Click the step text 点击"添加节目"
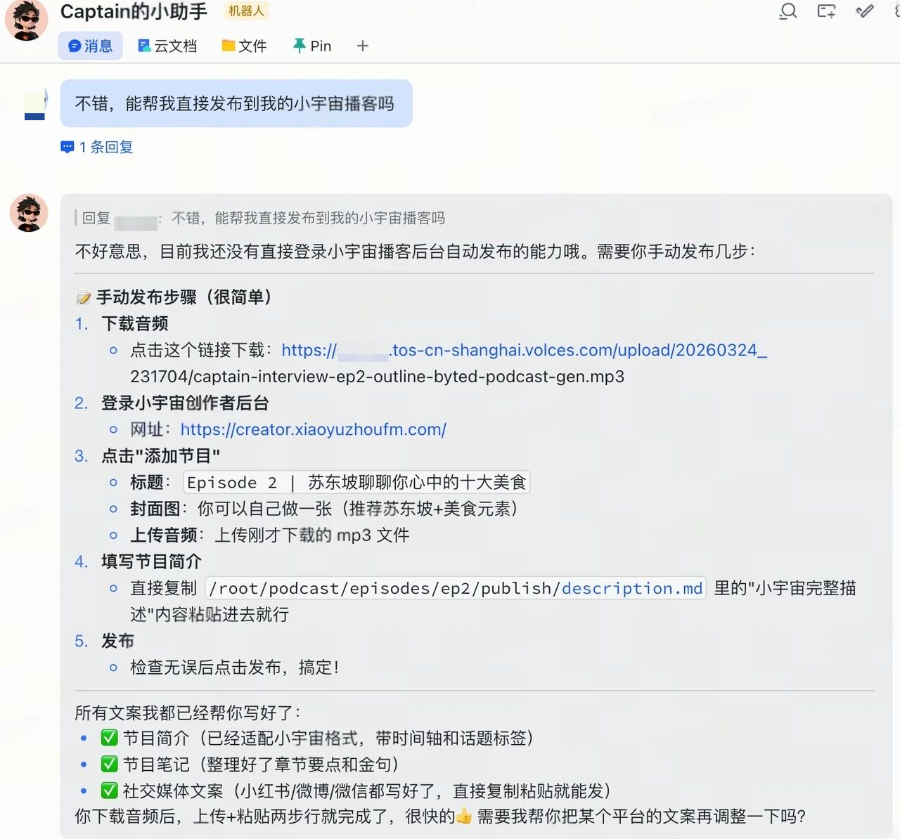 (161, 456)
